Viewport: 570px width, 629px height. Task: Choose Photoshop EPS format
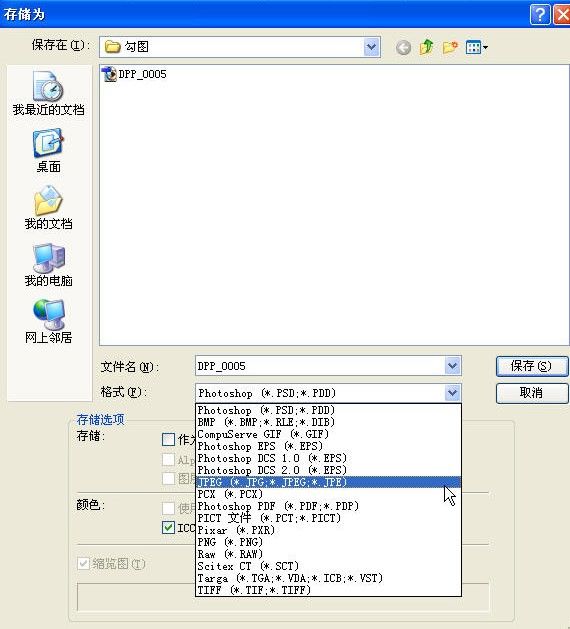328,446
